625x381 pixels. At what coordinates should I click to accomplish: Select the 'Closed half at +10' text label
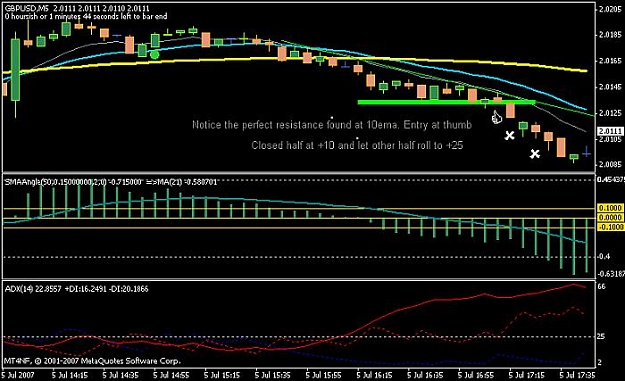pos(357,145)
